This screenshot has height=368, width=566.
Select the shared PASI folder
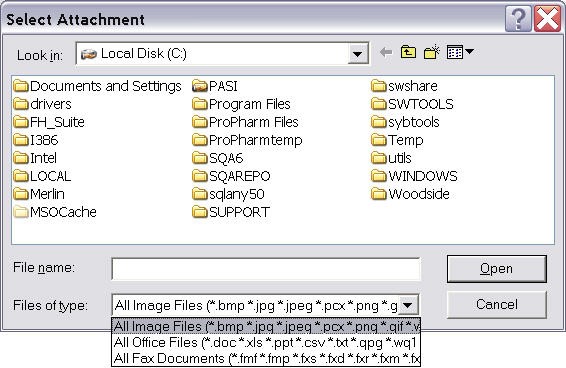click(215, 86)
